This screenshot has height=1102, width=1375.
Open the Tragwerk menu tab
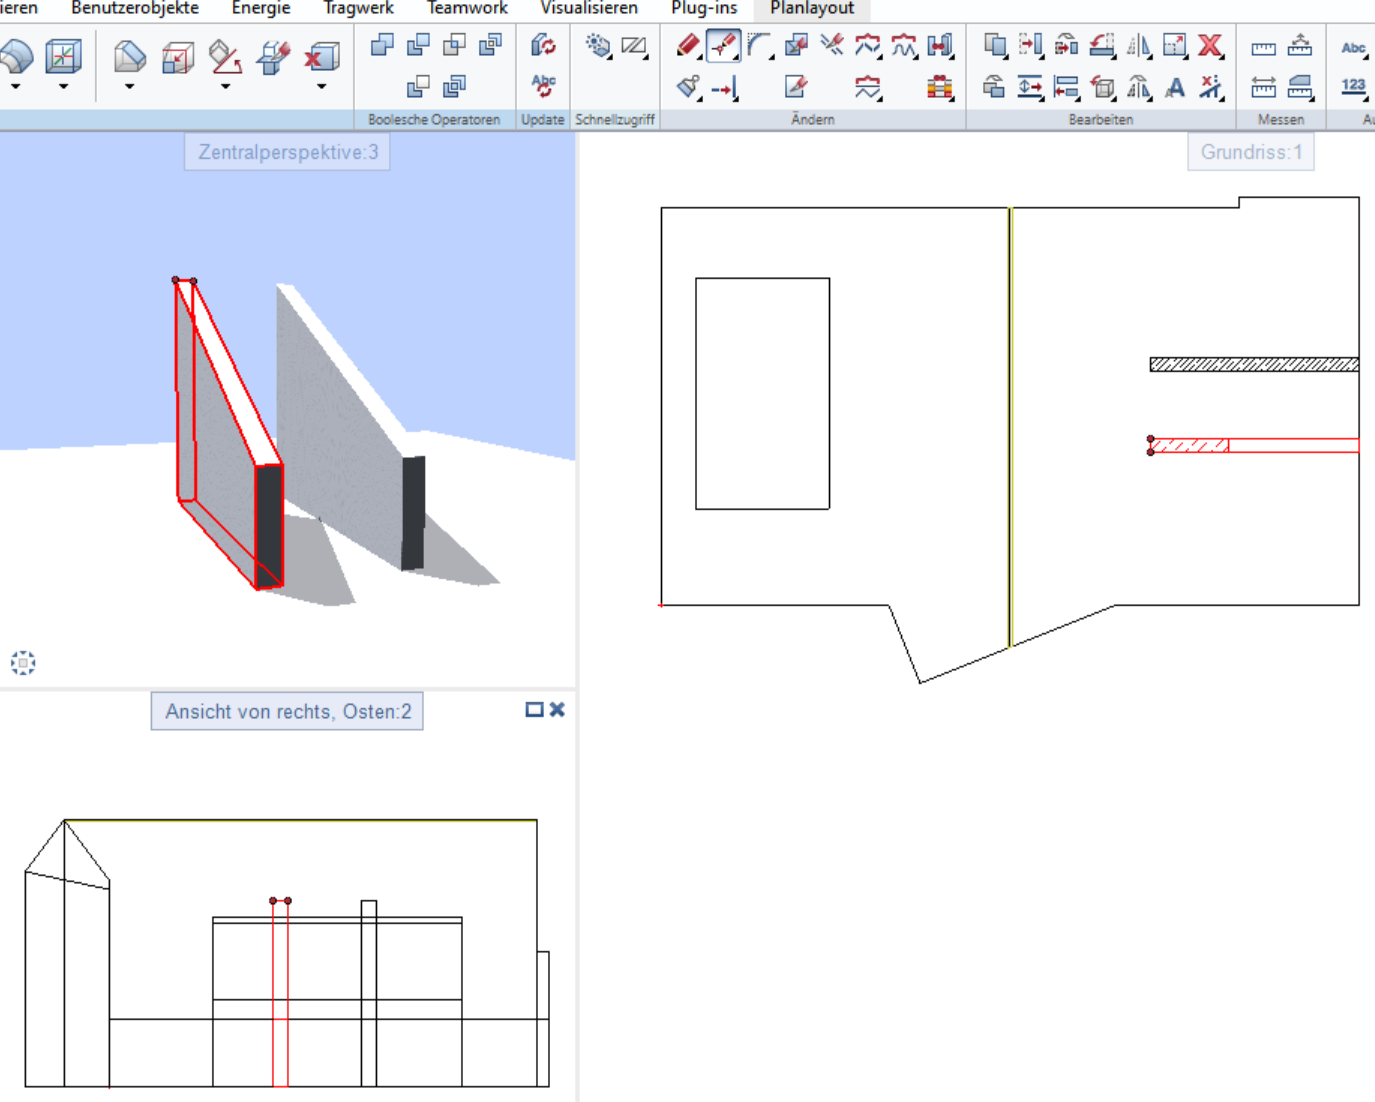358,9
